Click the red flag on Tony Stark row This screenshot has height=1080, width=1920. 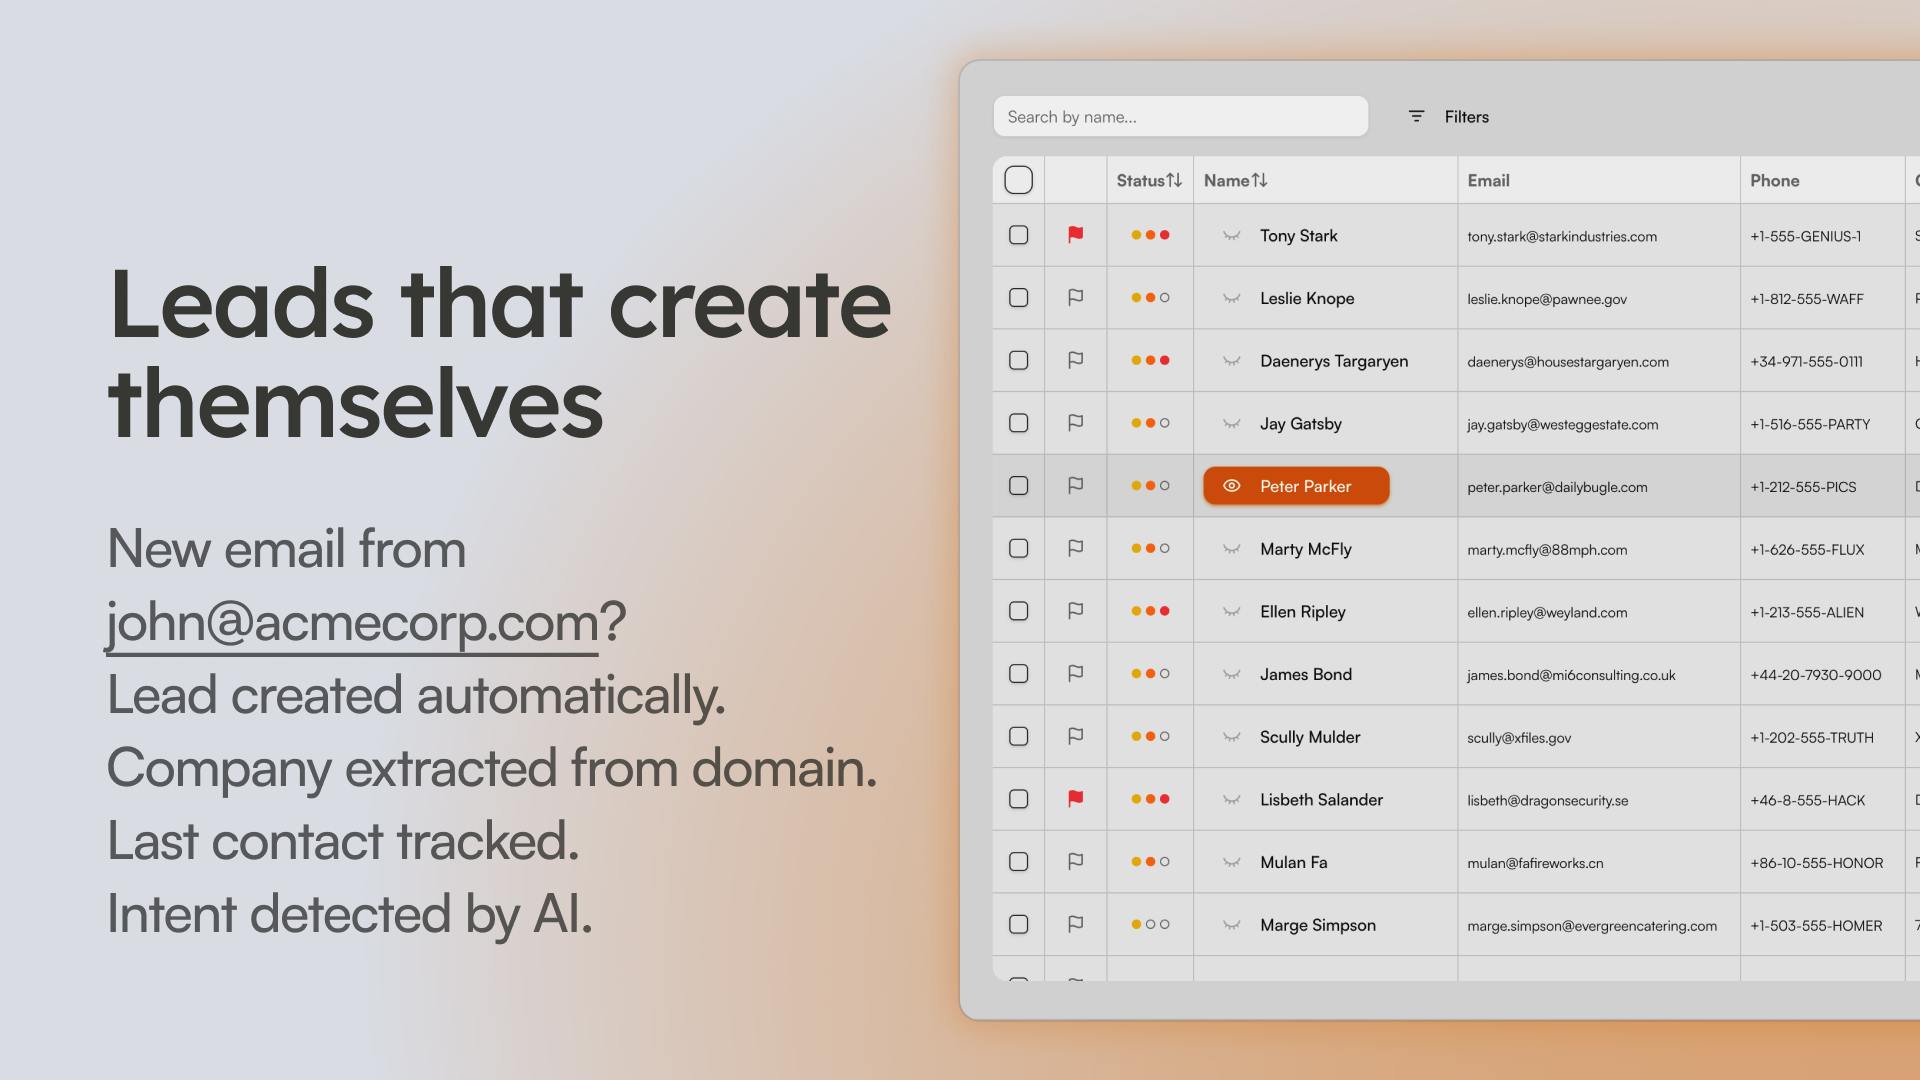1075,235
